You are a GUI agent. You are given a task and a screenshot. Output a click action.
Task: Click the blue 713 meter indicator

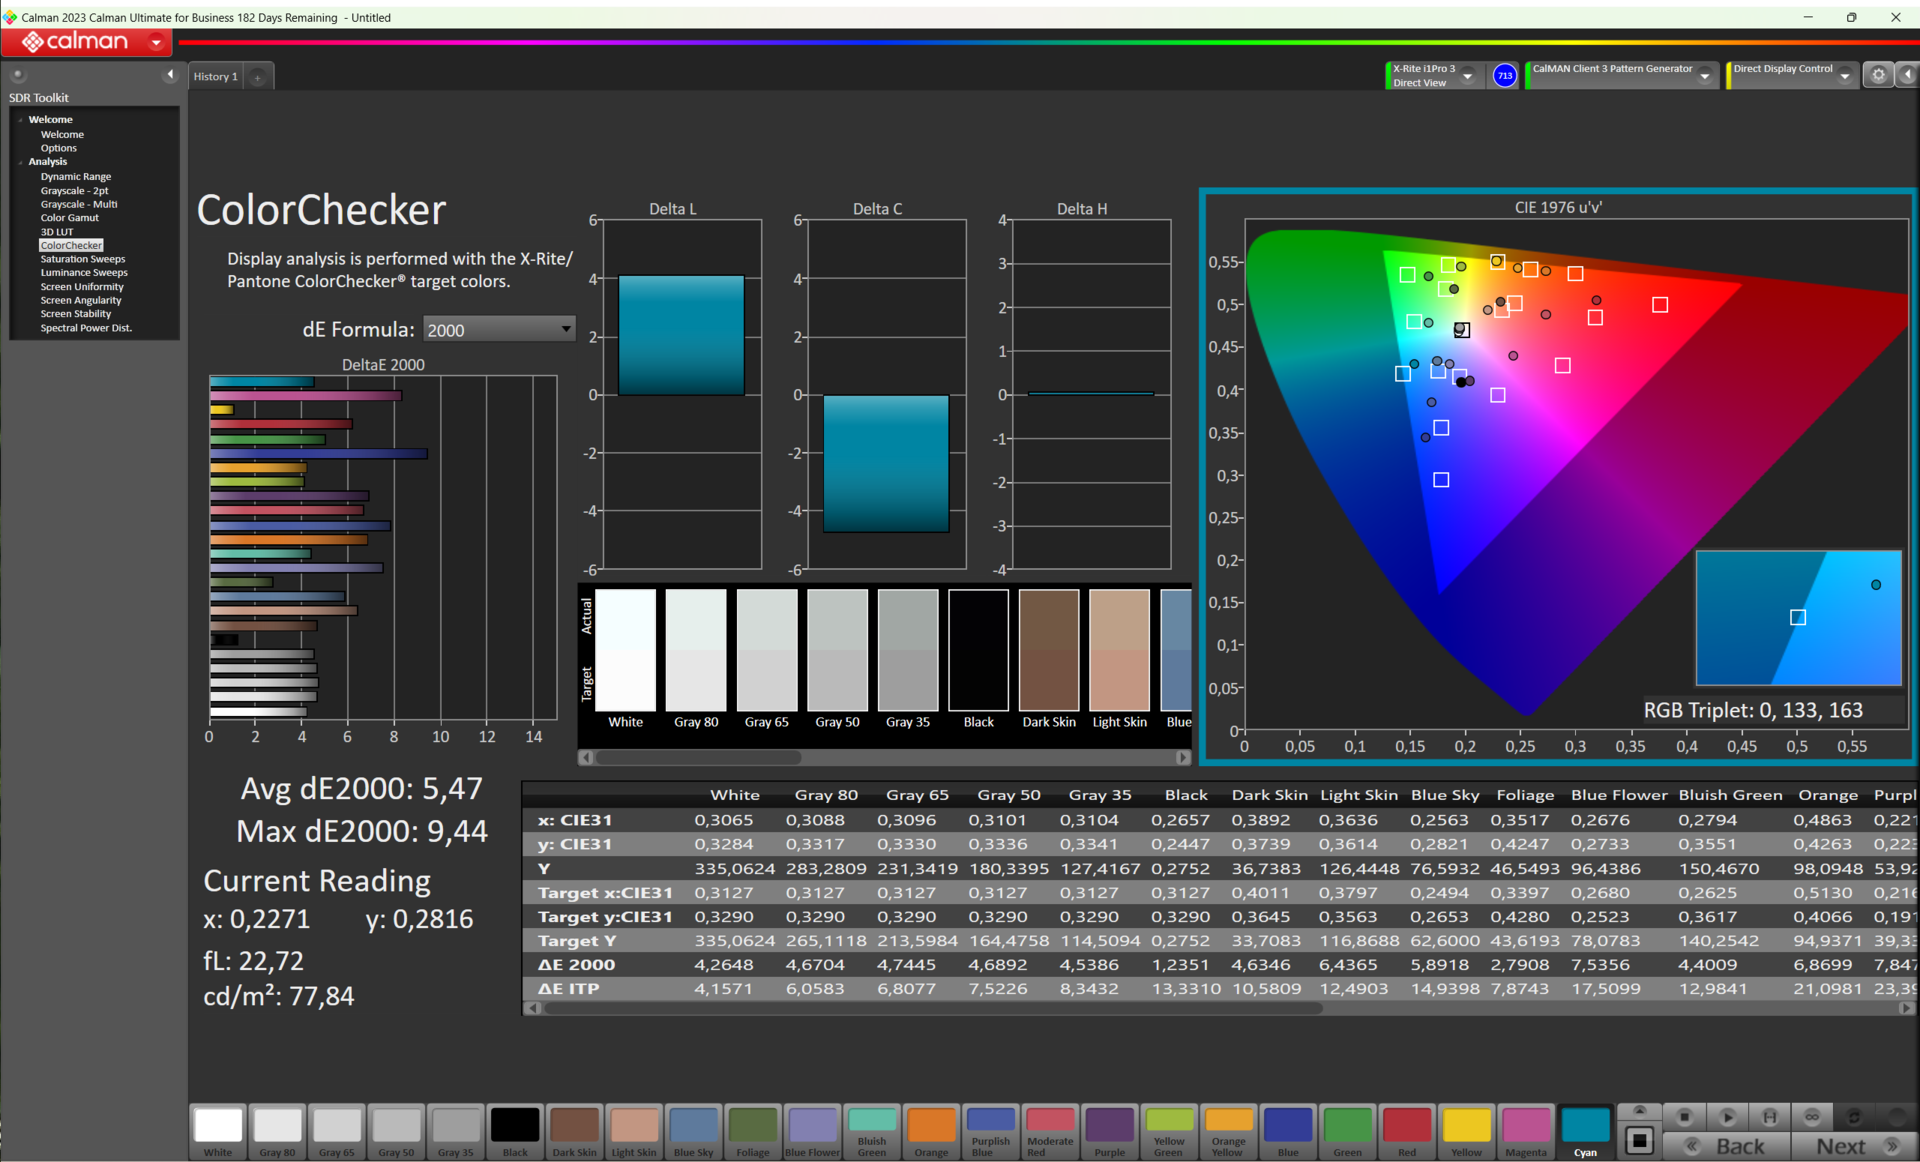1504,76
